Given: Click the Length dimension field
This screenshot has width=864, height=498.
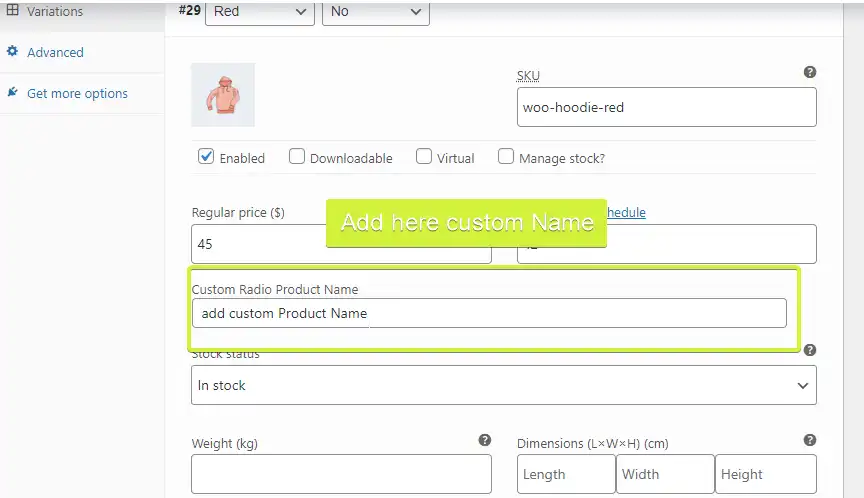Looking at the screenshot, I should pyautogui.click(x=566, y=474).
